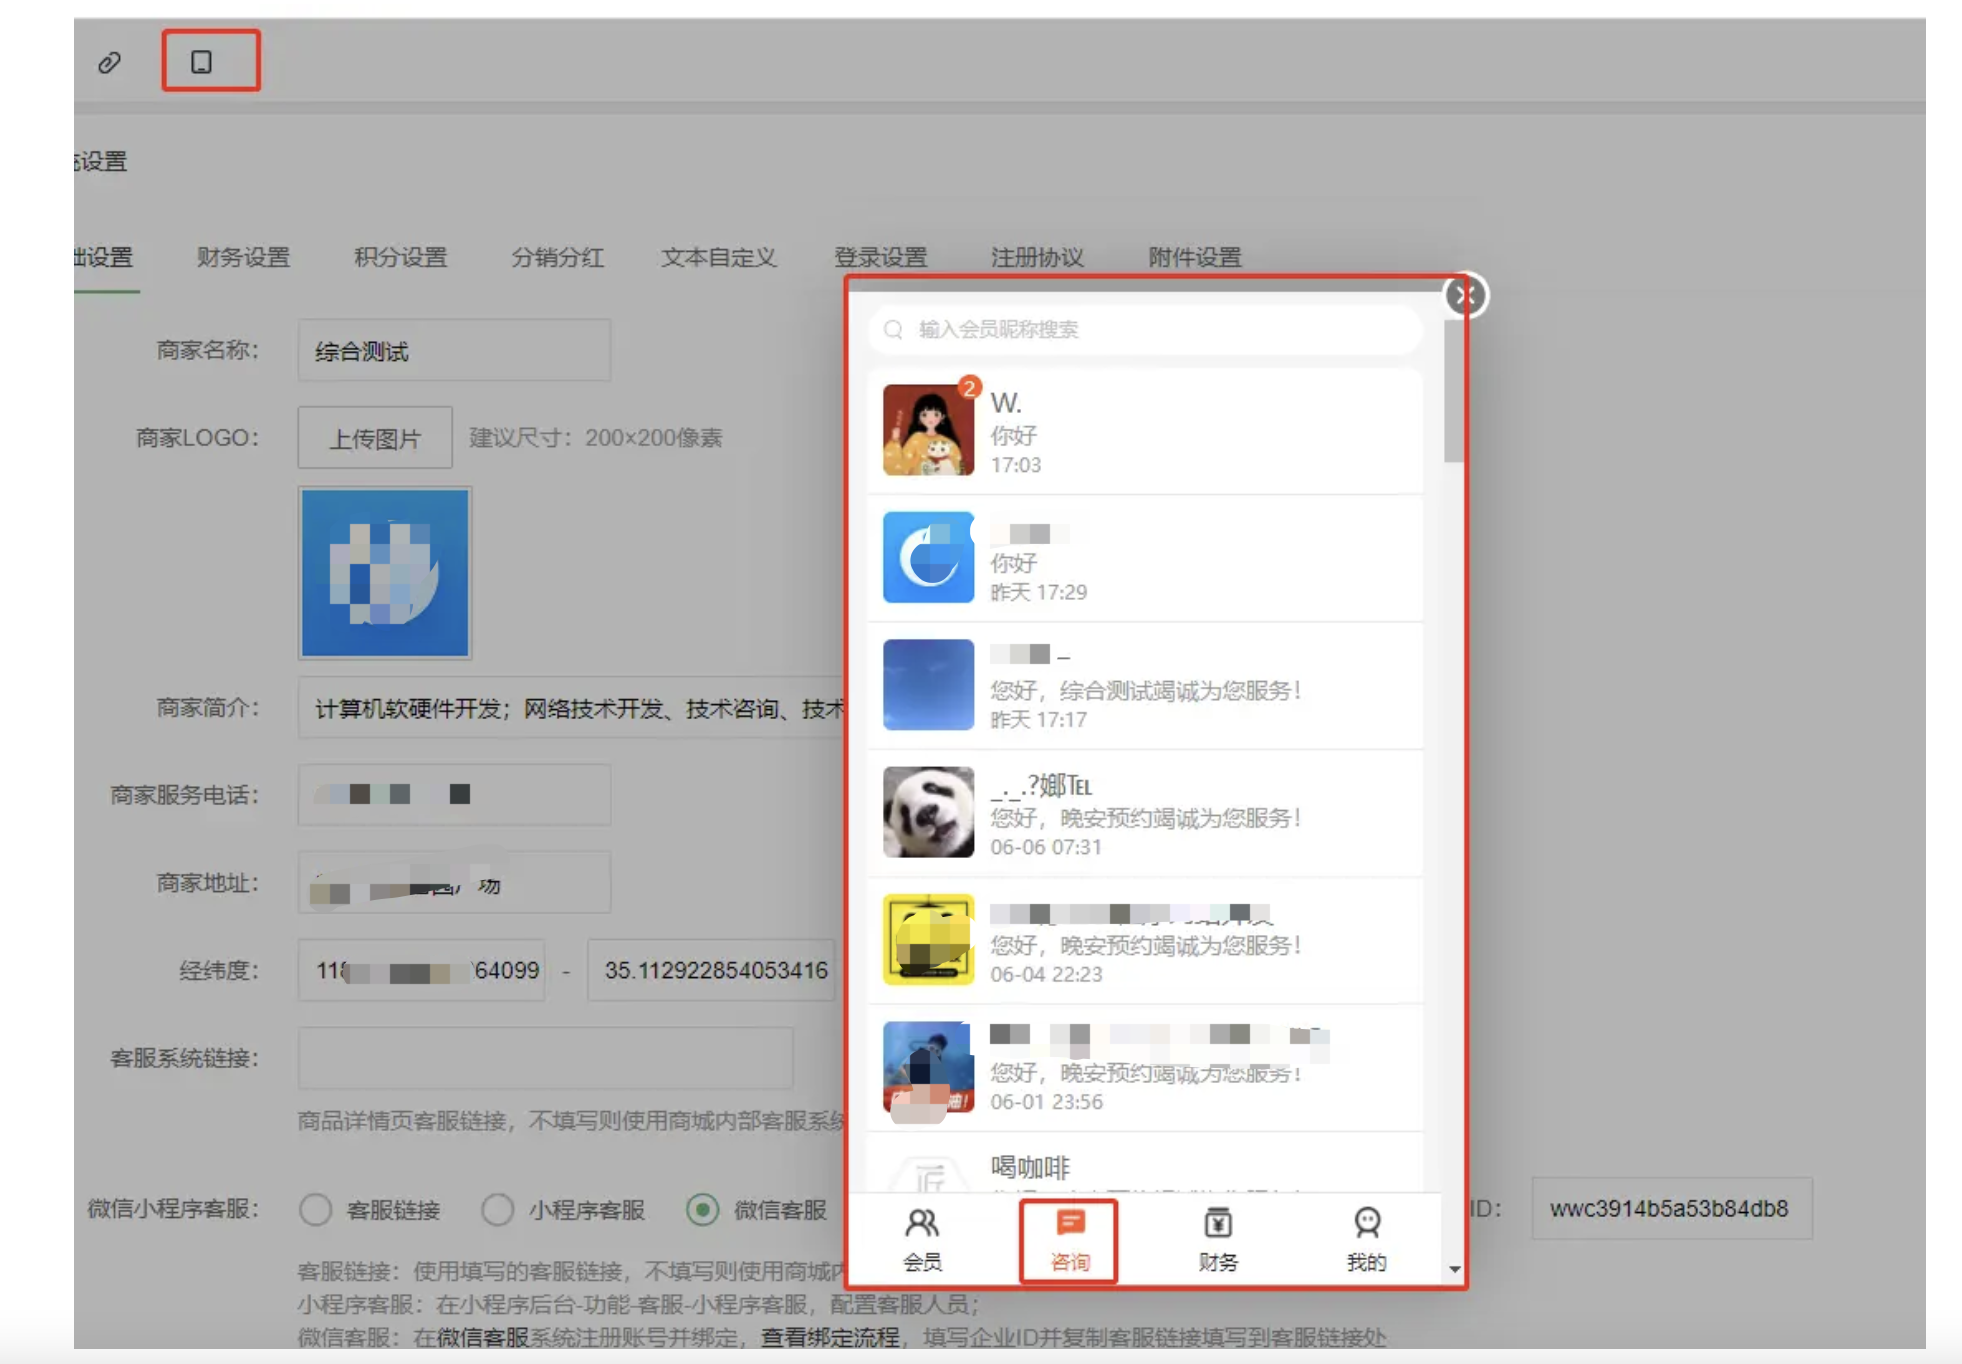
Task: Click the 商家地址 input field
Action: coord(454,882)
